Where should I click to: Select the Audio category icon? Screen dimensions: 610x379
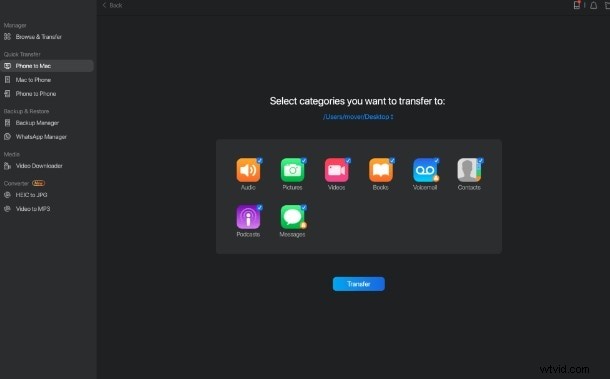[248, 170]
